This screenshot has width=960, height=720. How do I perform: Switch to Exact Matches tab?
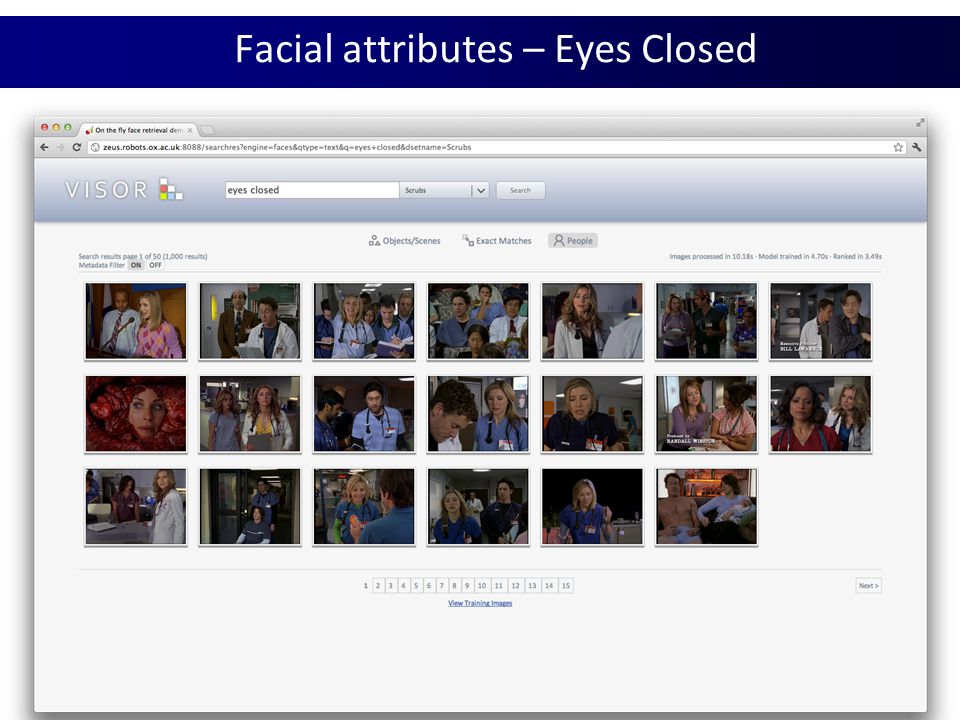(x=497, y=241)
